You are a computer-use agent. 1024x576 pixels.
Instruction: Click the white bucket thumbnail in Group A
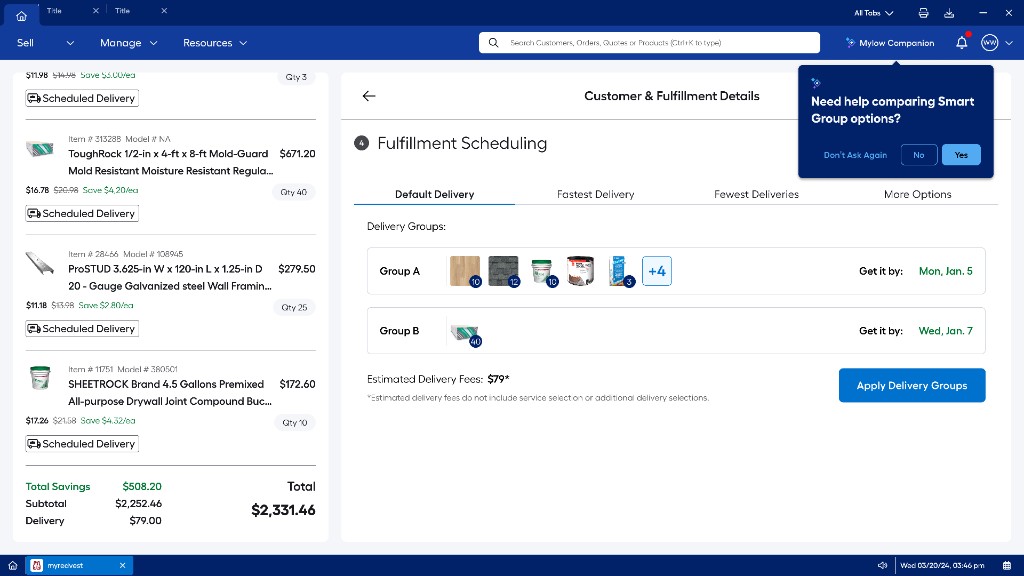542,271
